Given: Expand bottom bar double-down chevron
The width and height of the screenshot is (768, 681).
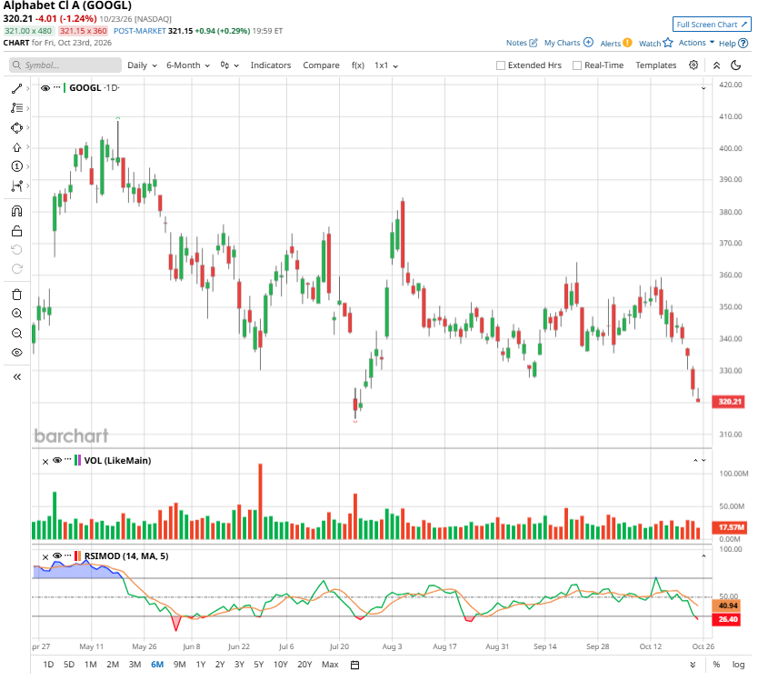Looking at the screenshot, I should tap(693, 665).
